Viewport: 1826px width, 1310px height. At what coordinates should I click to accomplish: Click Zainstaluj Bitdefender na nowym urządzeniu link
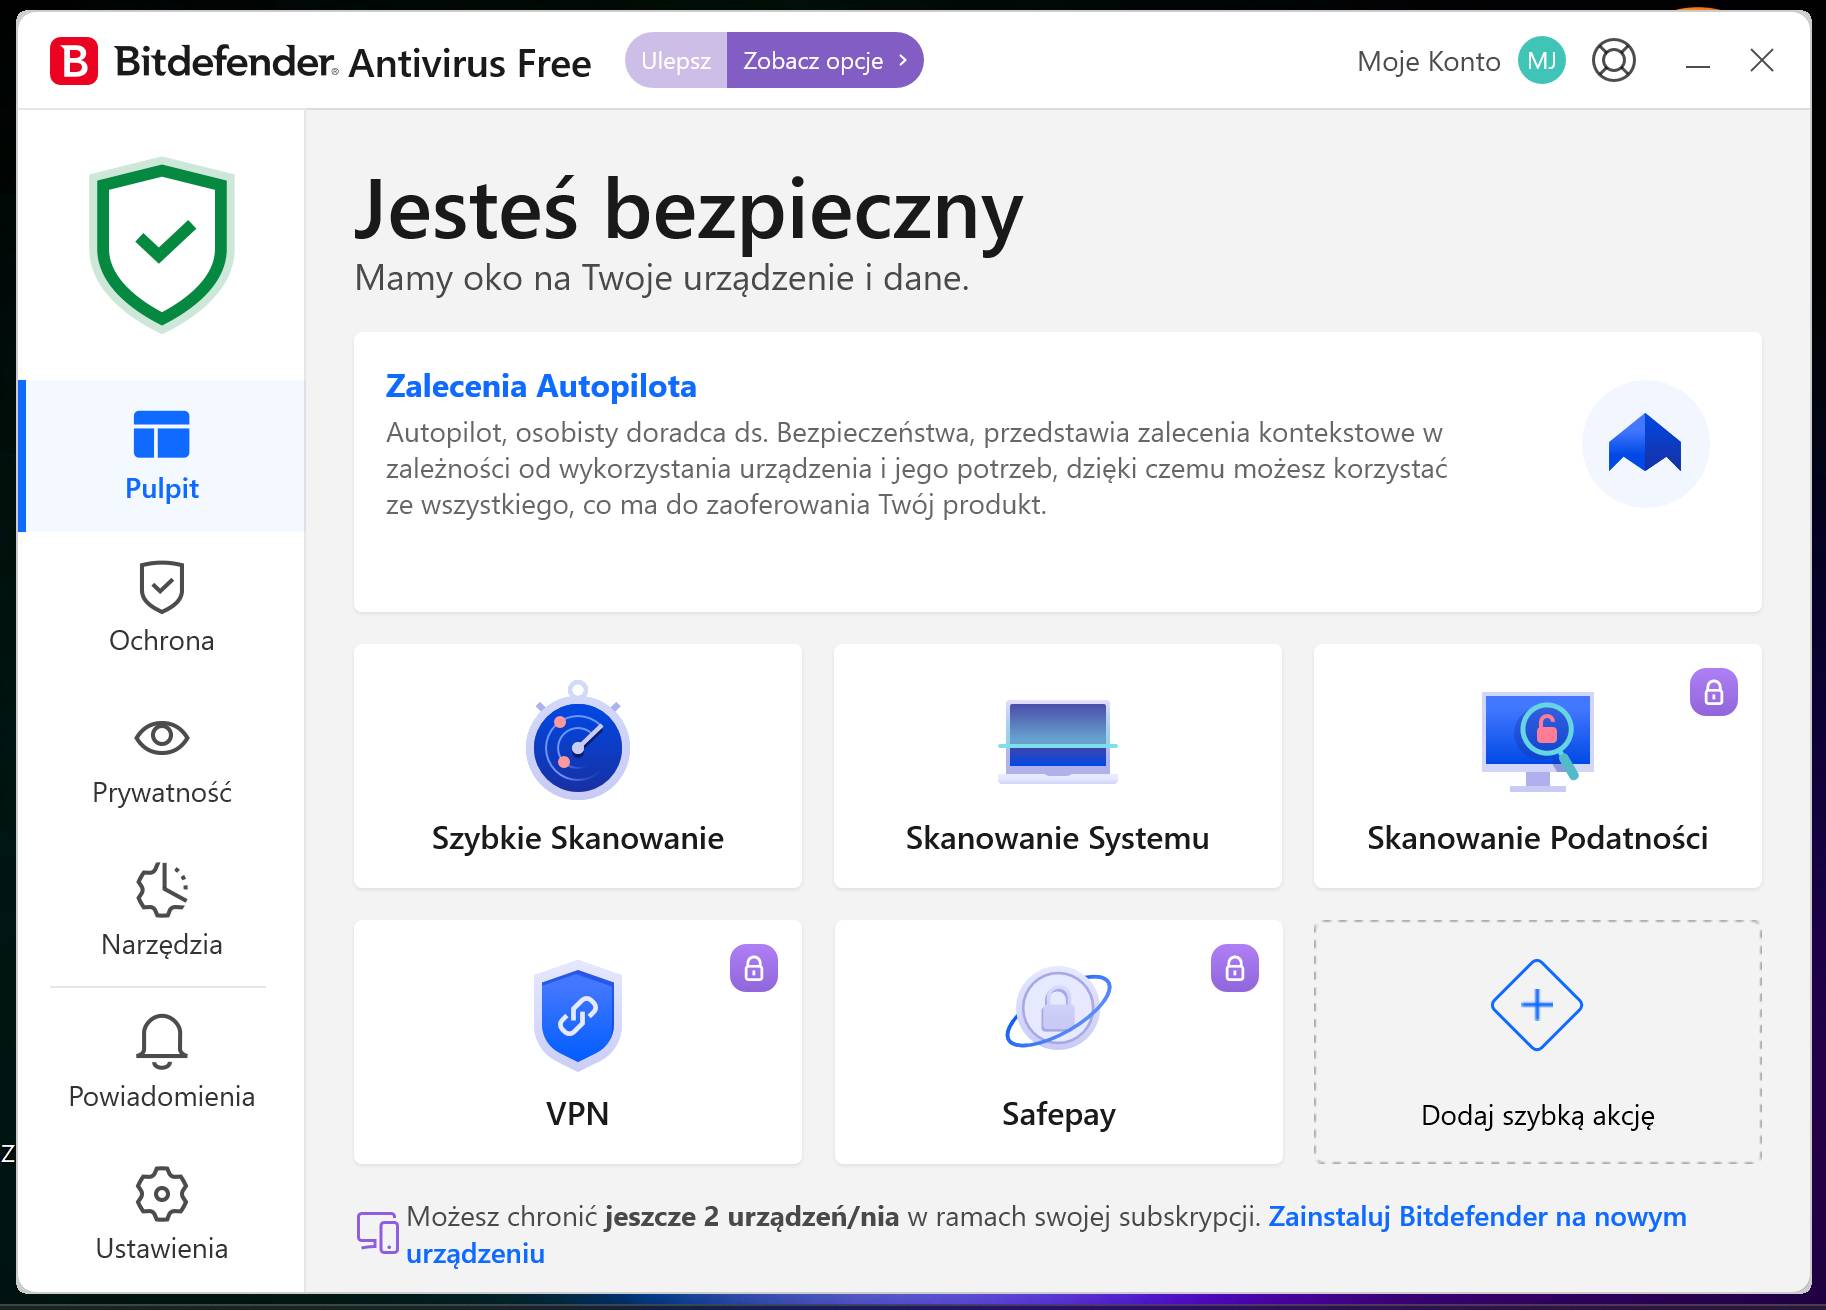[x=1046, y=1235]
